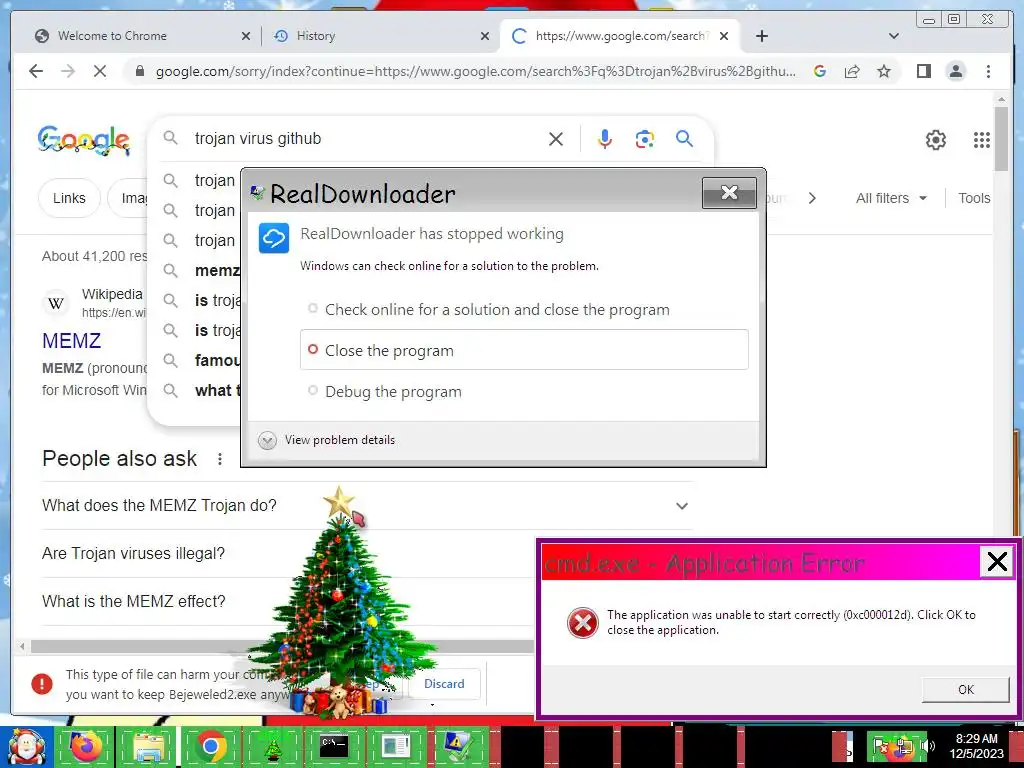The image size is (1024, 768).
Task: Open the MEMZ Wikipedia result link
Action: (71, 340)
